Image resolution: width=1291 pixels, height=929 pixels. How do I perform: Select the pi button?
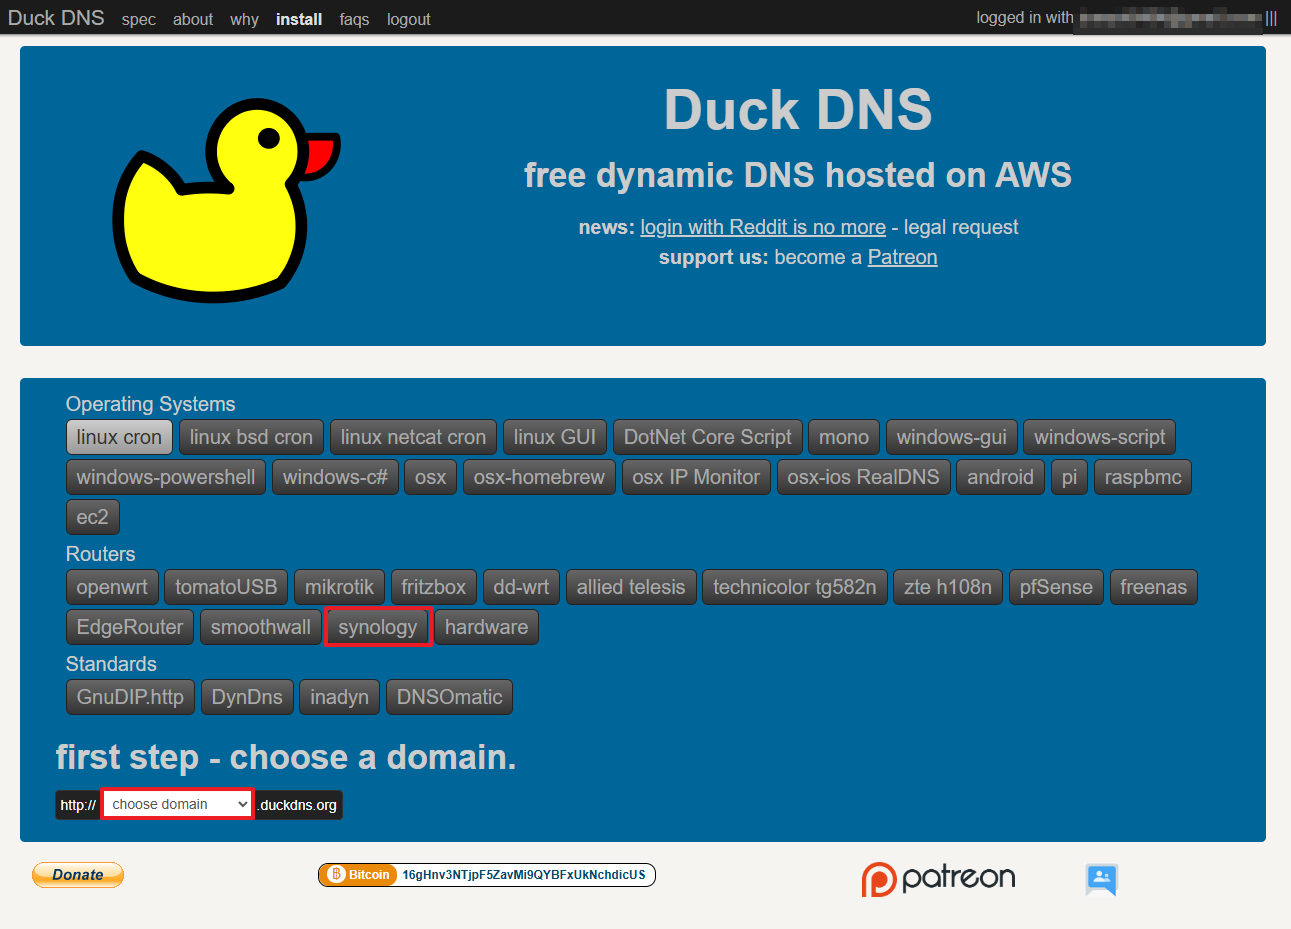click(1069, 477)
